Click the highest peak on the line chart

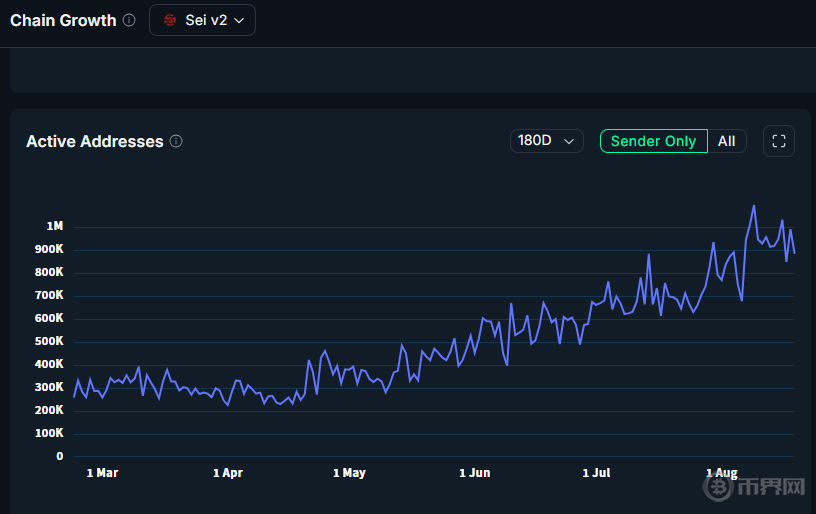click(x=754, y=207)
